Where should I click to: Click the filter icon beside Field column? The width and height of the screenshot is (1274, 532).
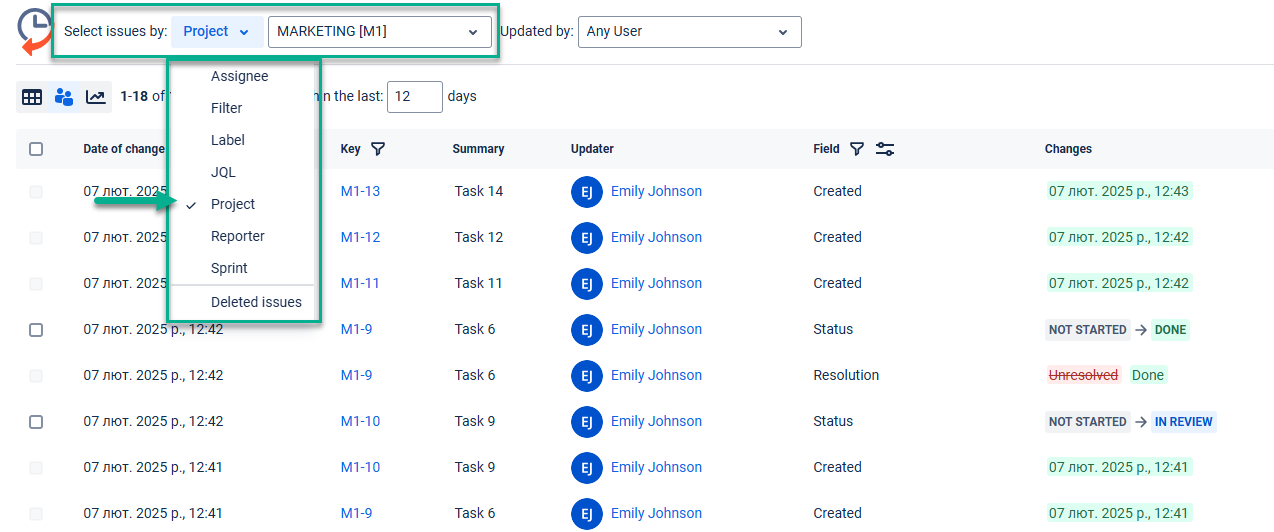[x=857, y=149]
